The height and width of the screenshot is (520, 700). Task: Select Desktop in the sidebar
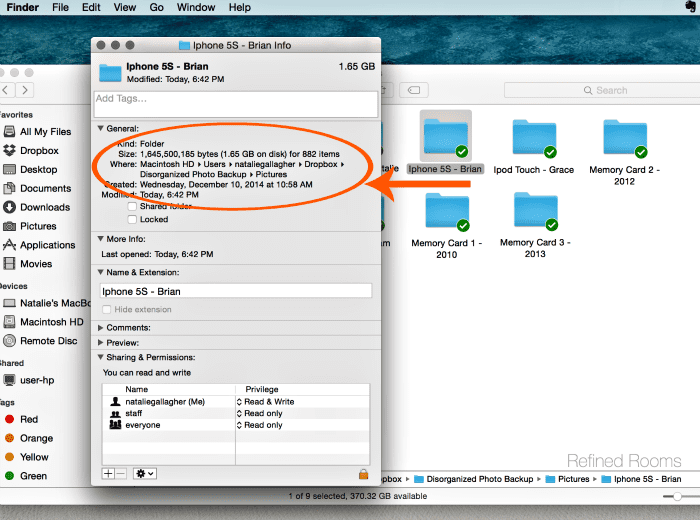click(x=30, y=170)
